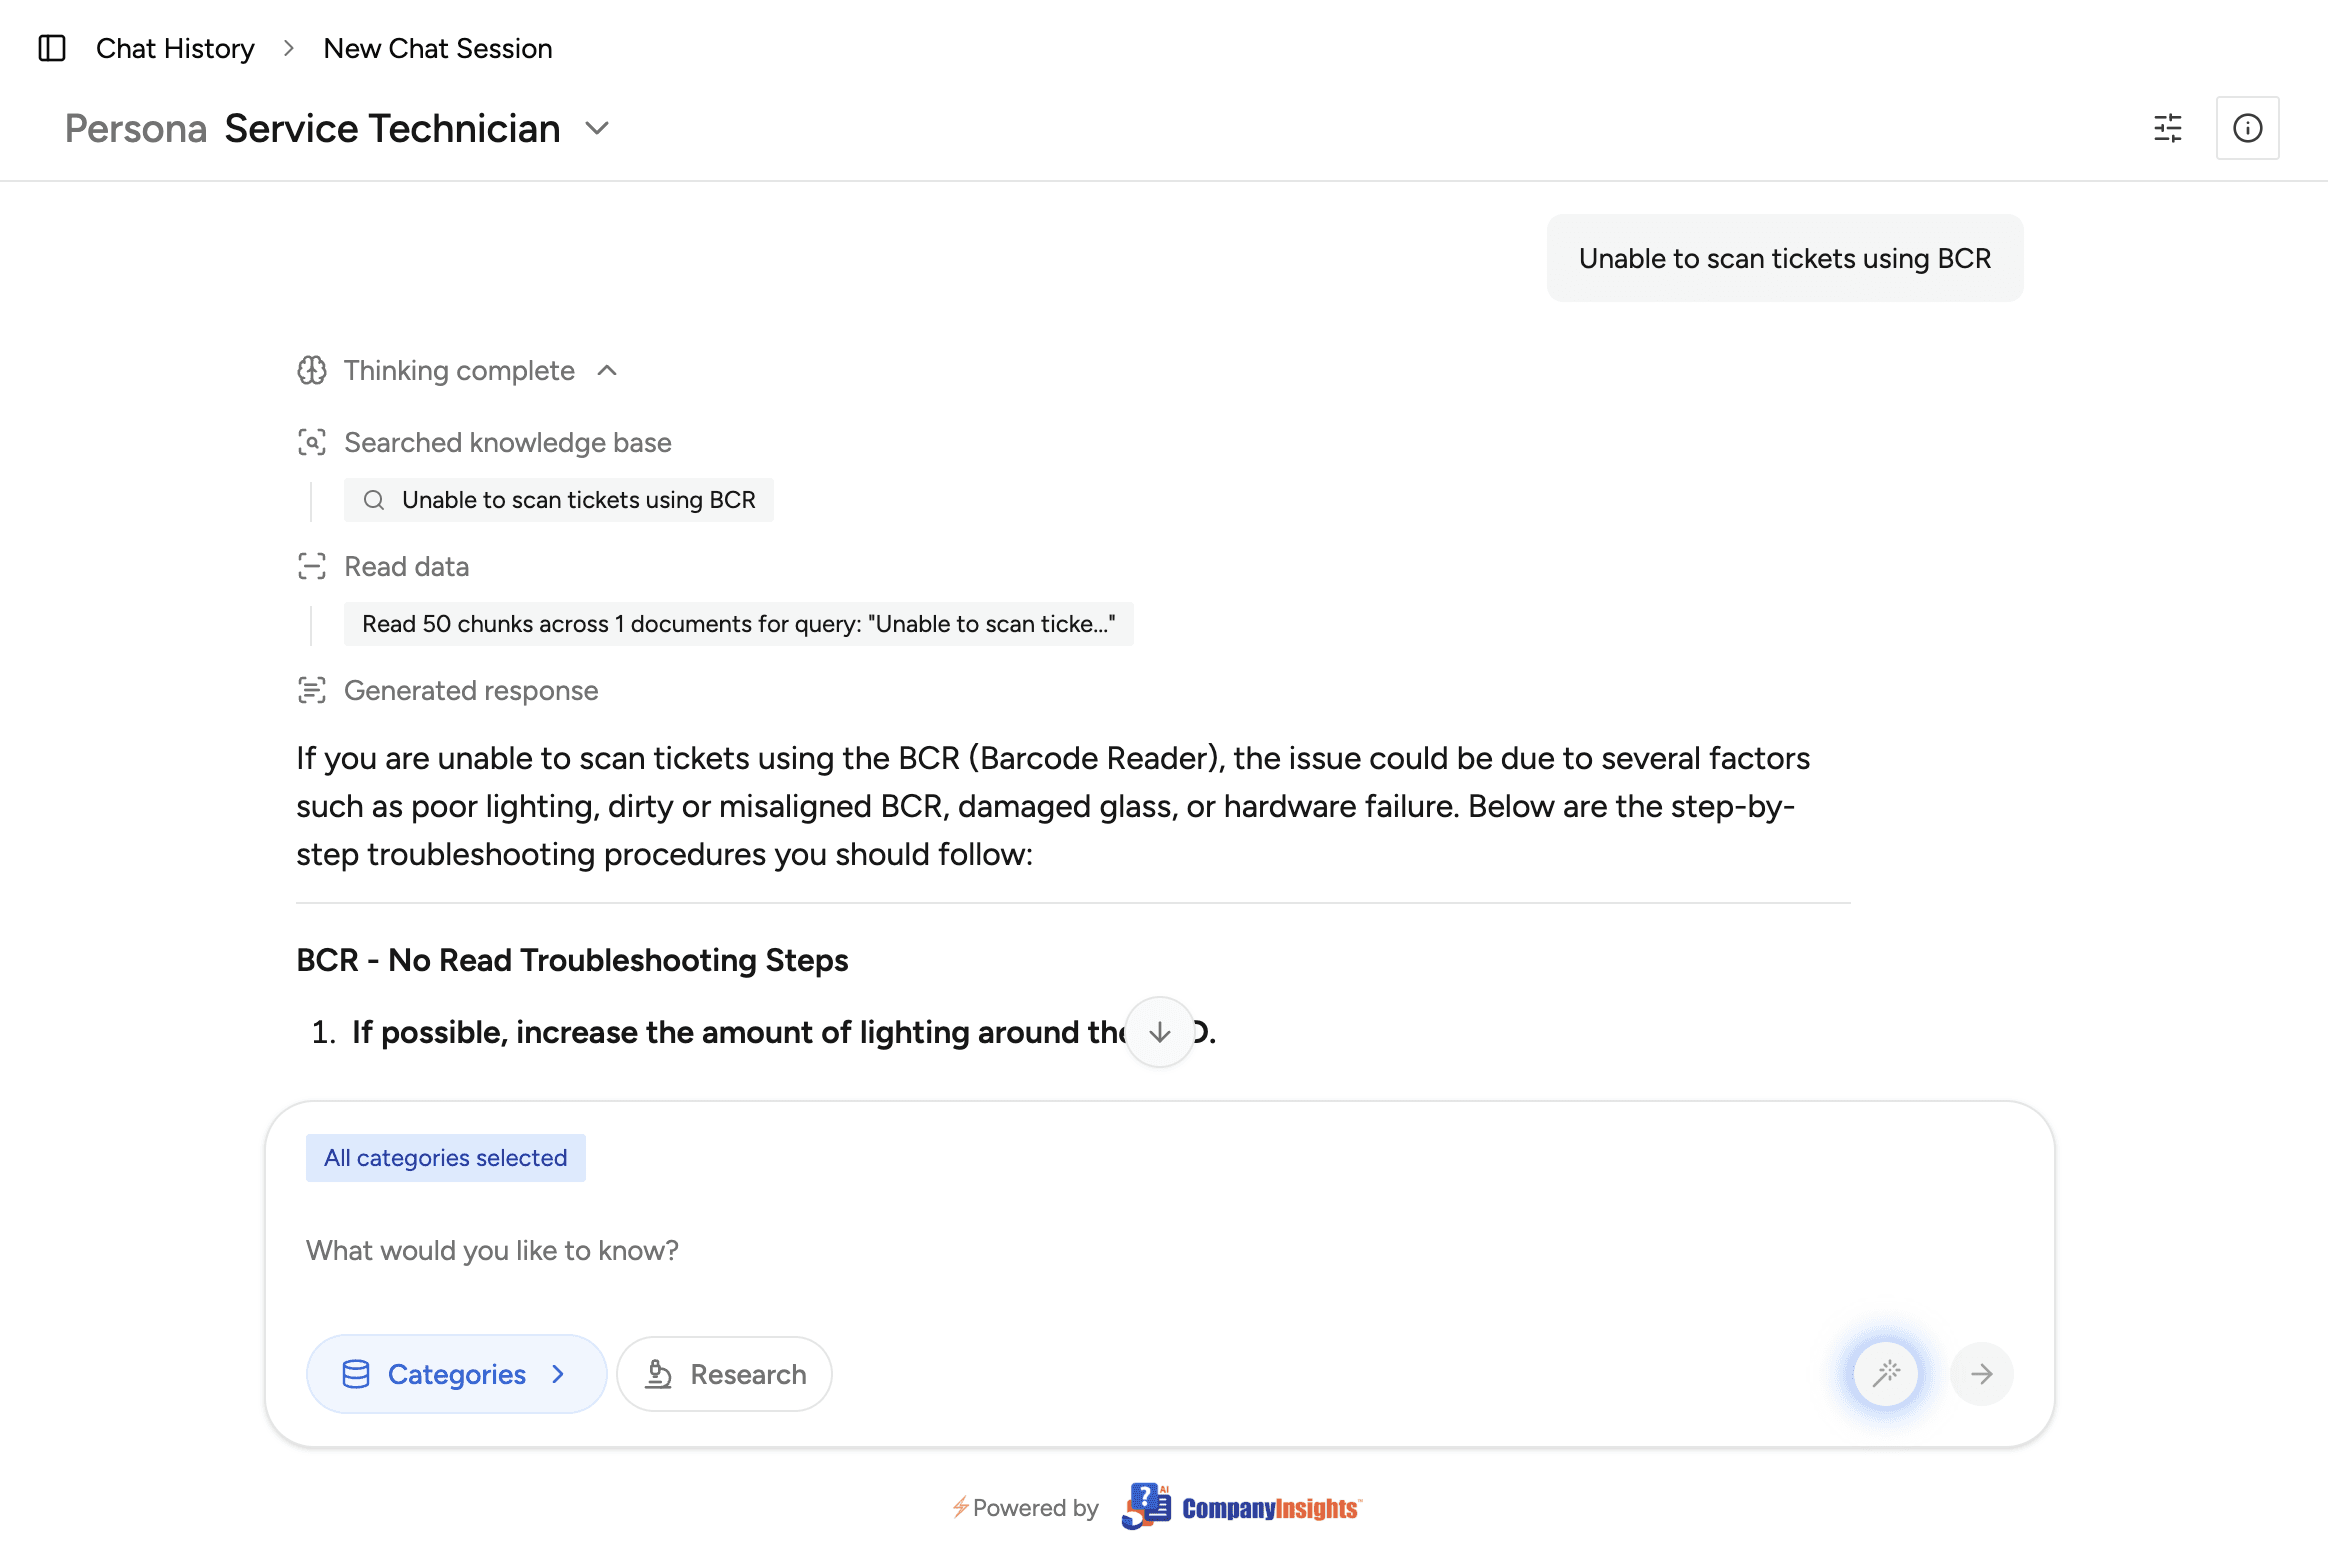
Task: Toggle the sidebar panel icon
Action: click(52, 48)
